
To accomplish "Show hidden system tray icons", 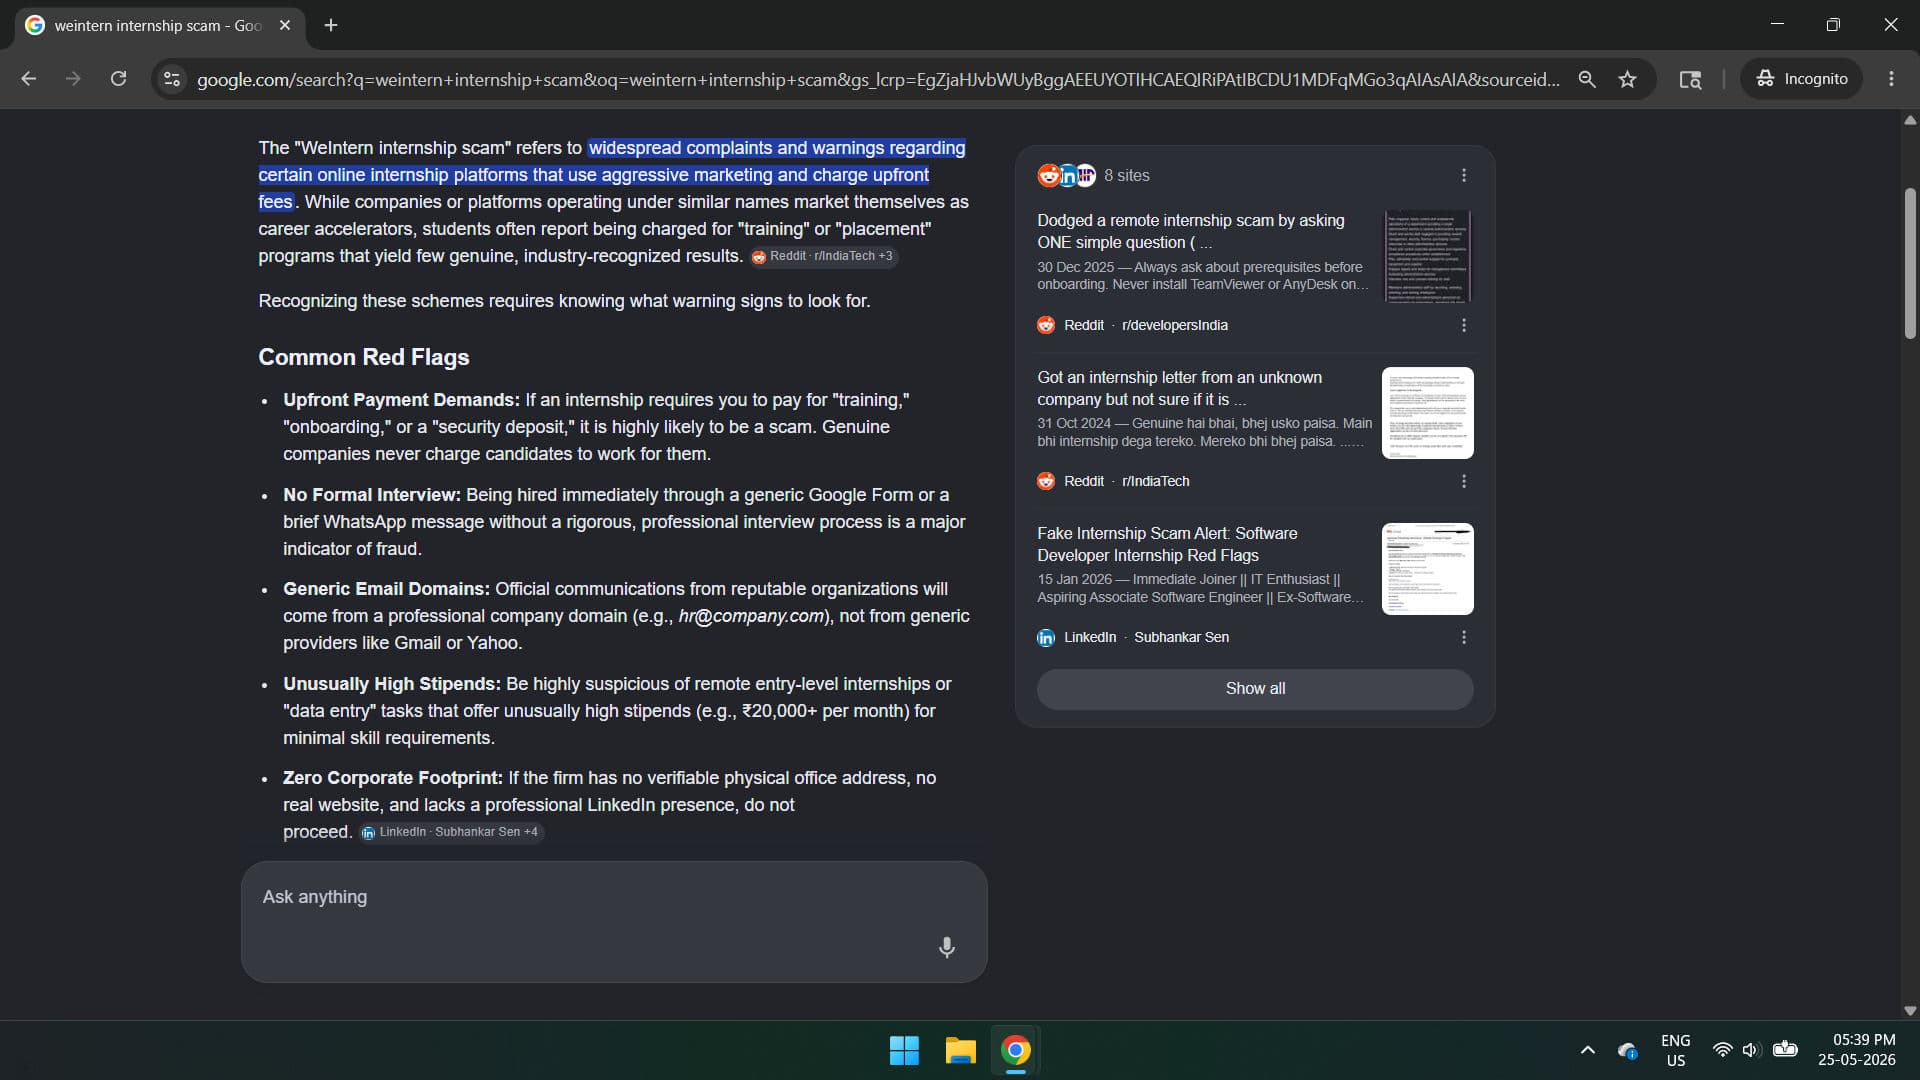I will click(1587, 1050).
